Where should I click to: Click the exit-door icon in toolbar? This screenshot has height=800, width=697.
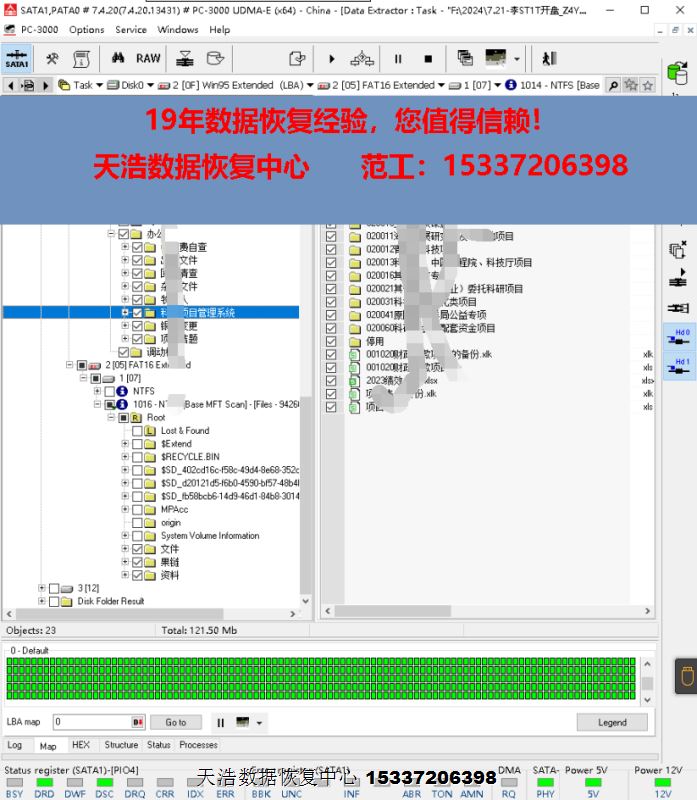pyautogui.click(x=549, y=58)
